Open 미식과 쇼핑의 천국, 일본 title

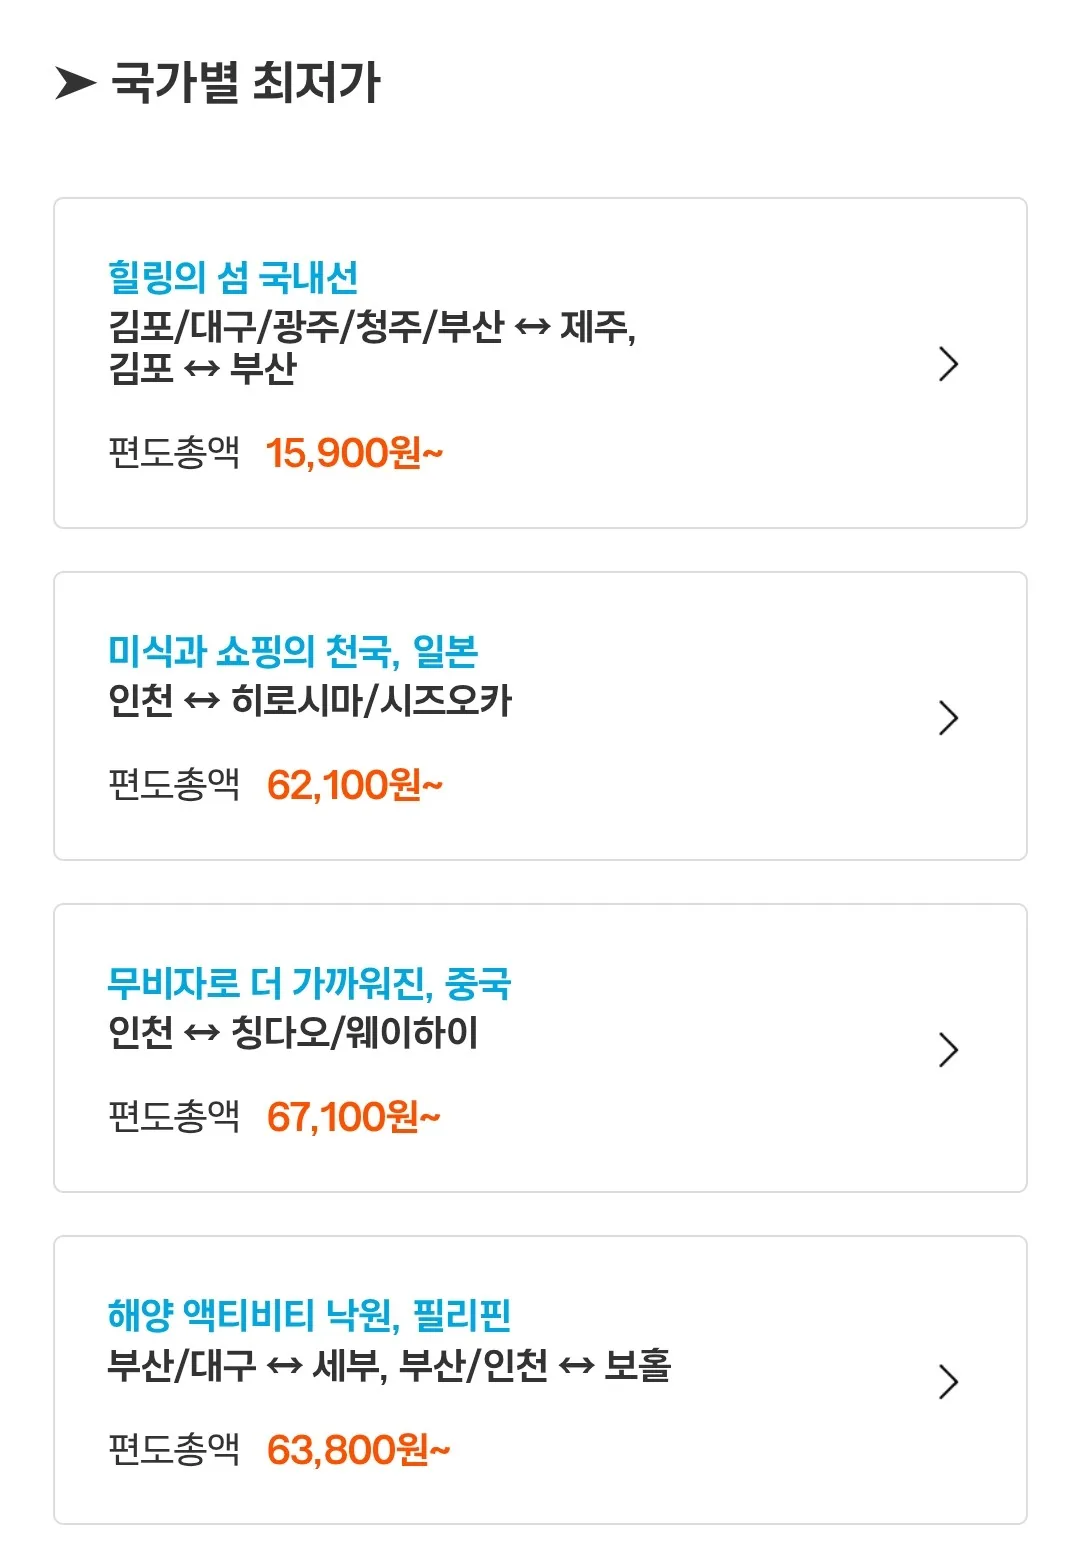tap(293, 651)
